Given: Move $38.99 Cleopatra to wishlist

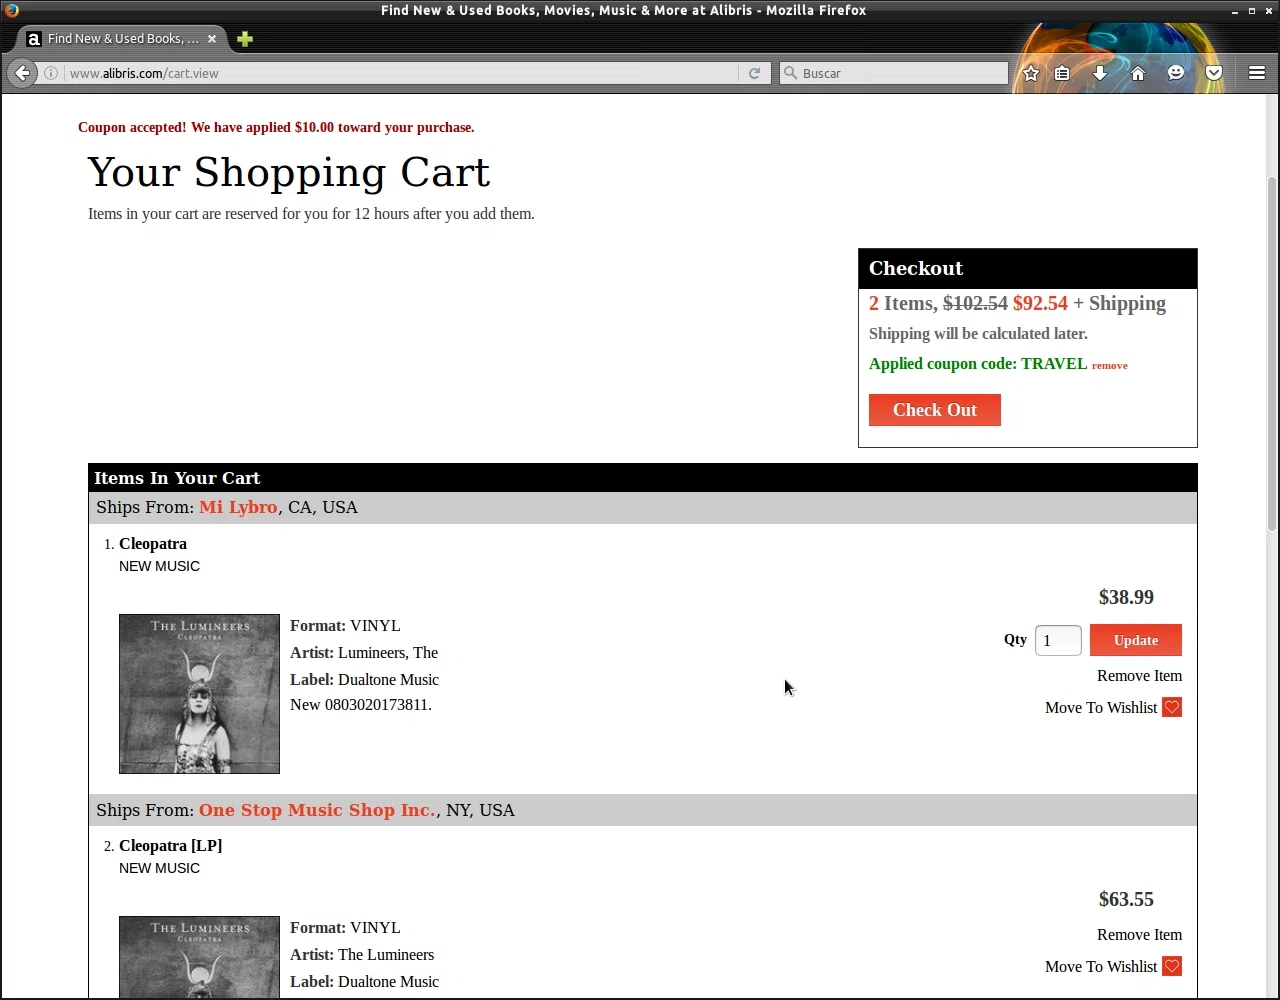Looking at the screenshot, I should (x=1101, y=708).
